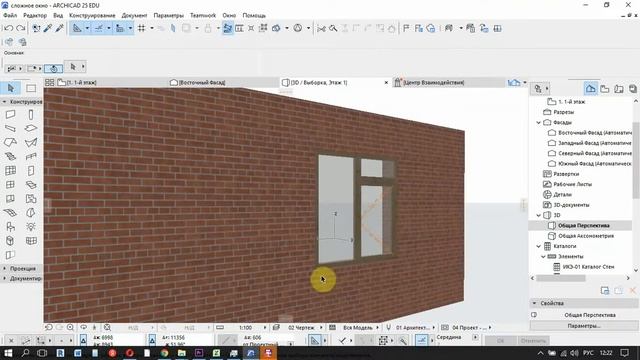The width and height of the screenshot is (640, 360).
Task: Select the Door tool in toolbox
Action: [31, 171]
